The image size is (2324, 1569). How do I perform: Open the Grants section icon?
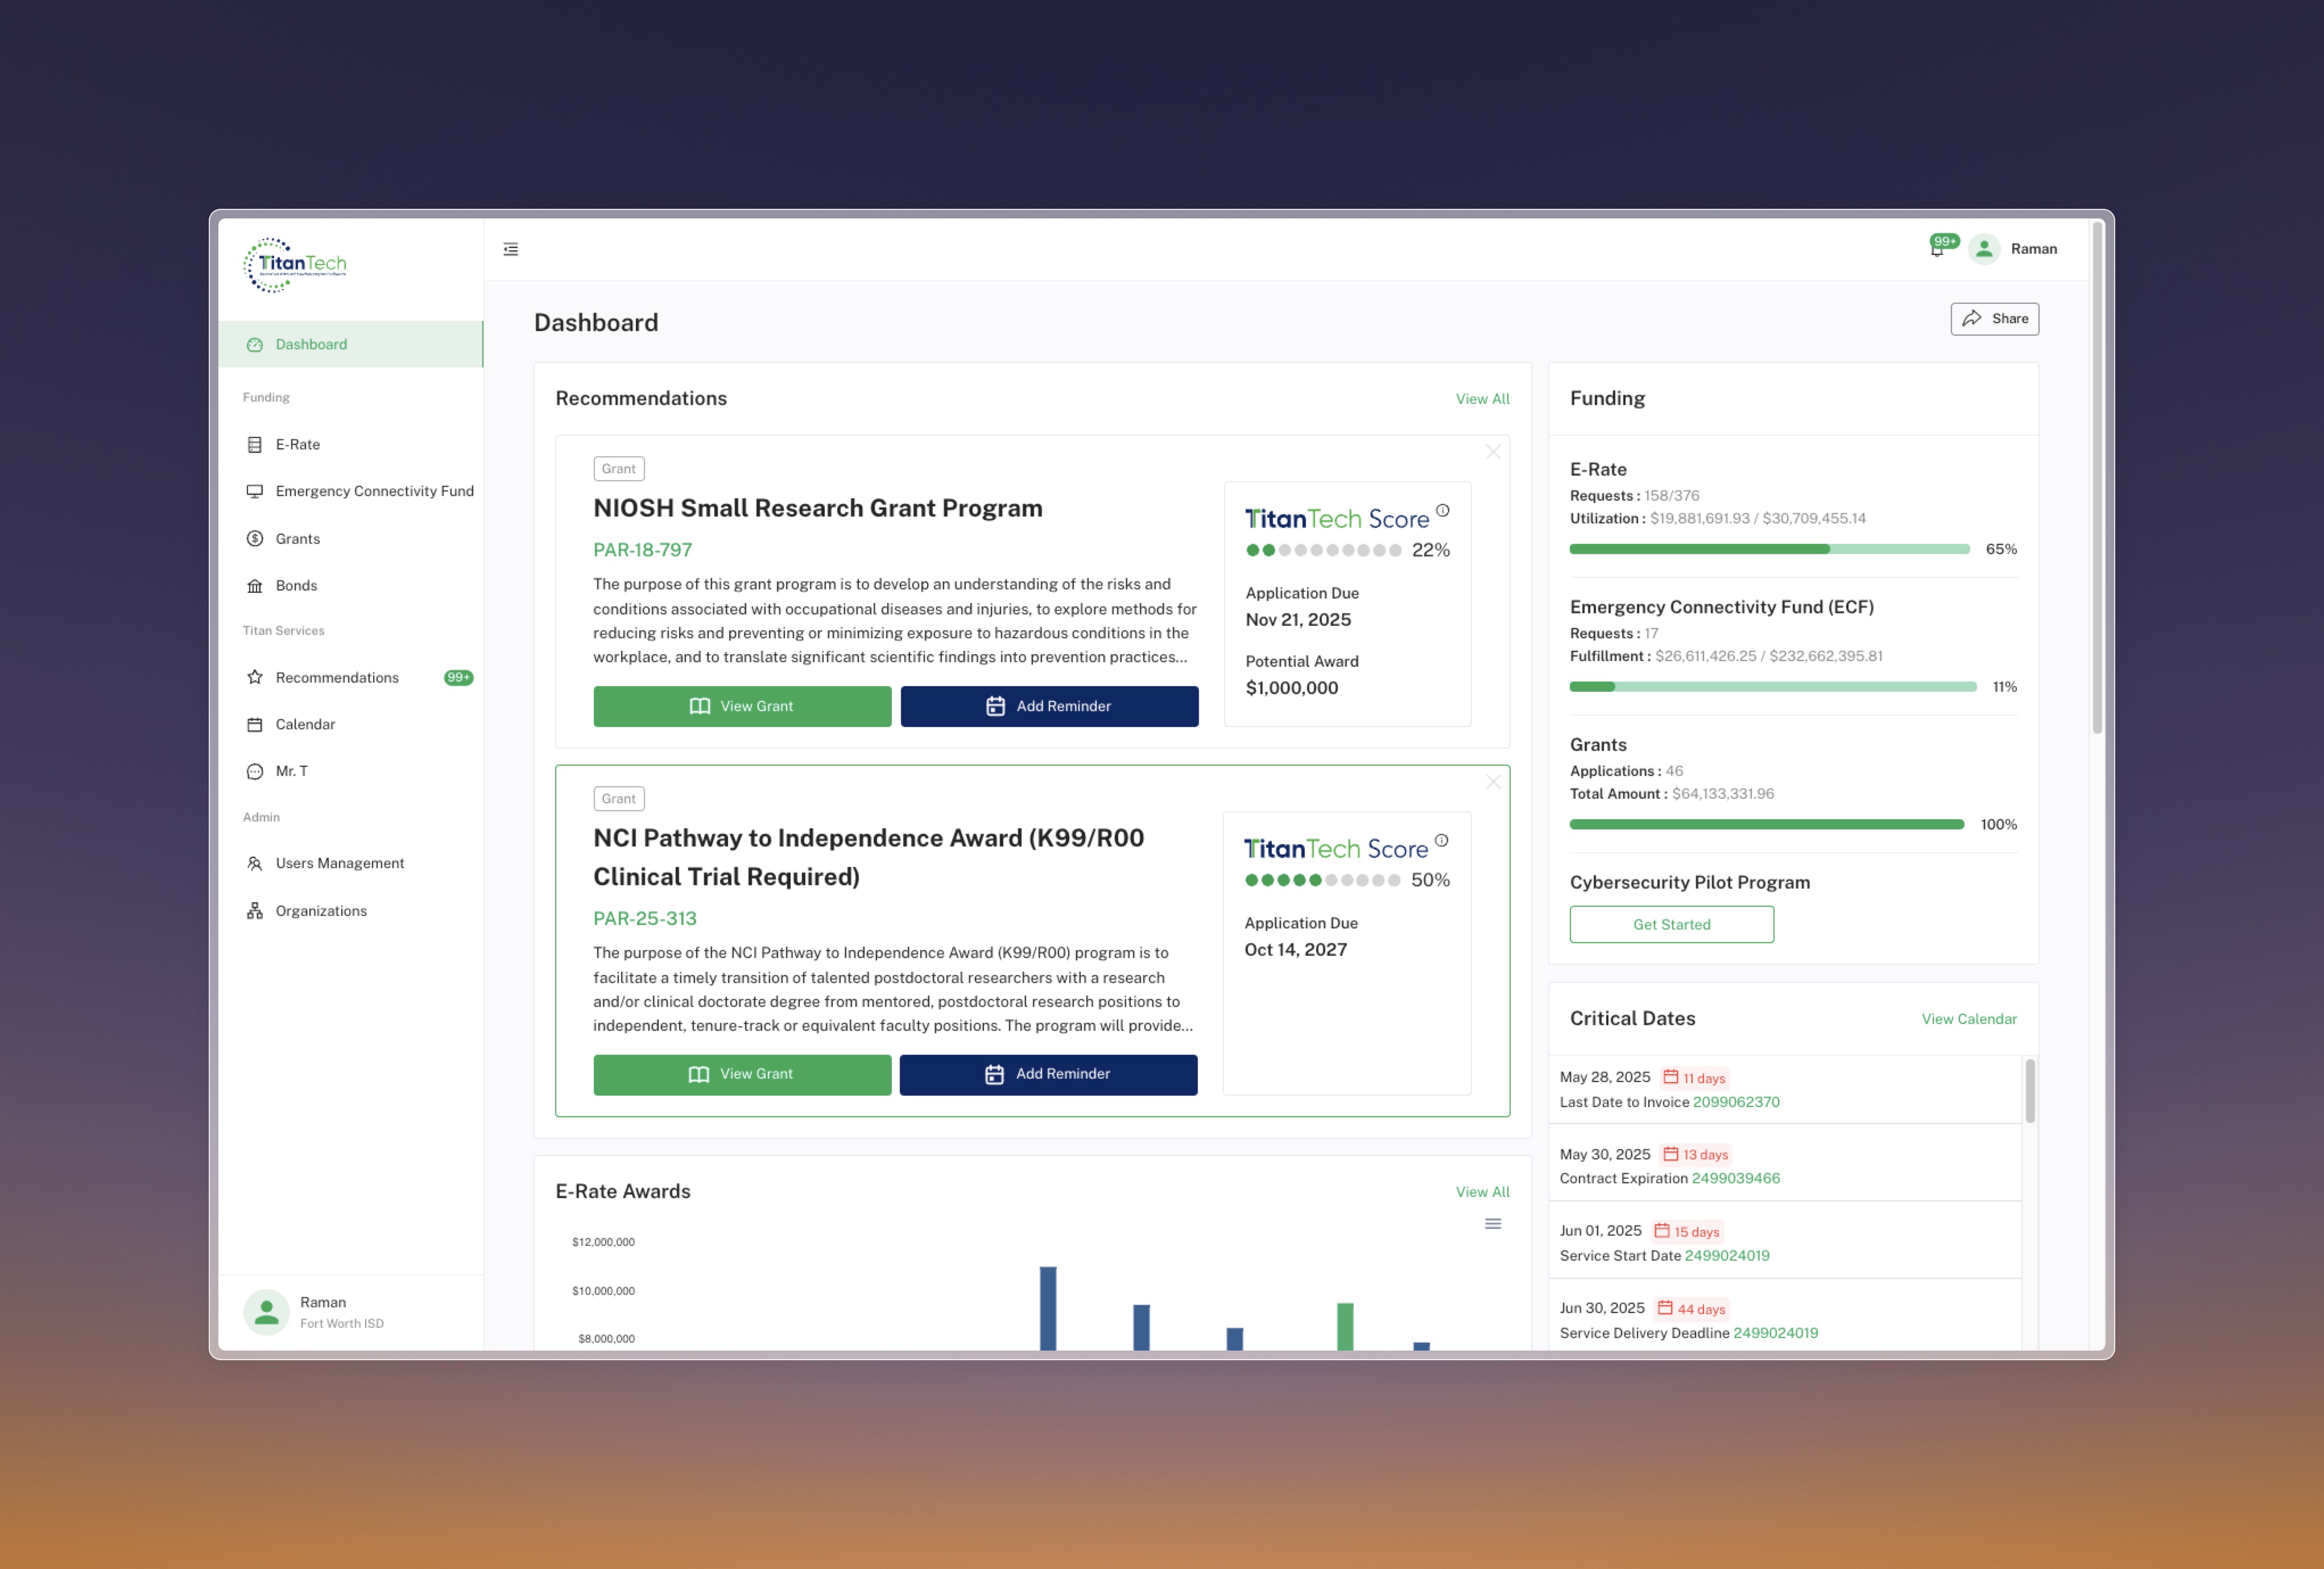click(256, 538)
